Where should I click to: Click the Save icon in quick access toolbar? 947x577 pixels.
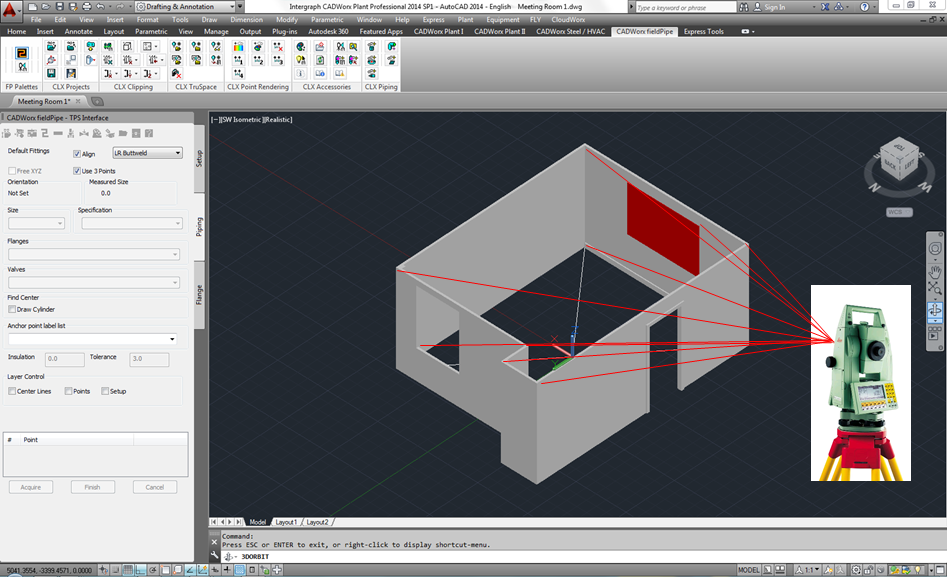(59, 7)
